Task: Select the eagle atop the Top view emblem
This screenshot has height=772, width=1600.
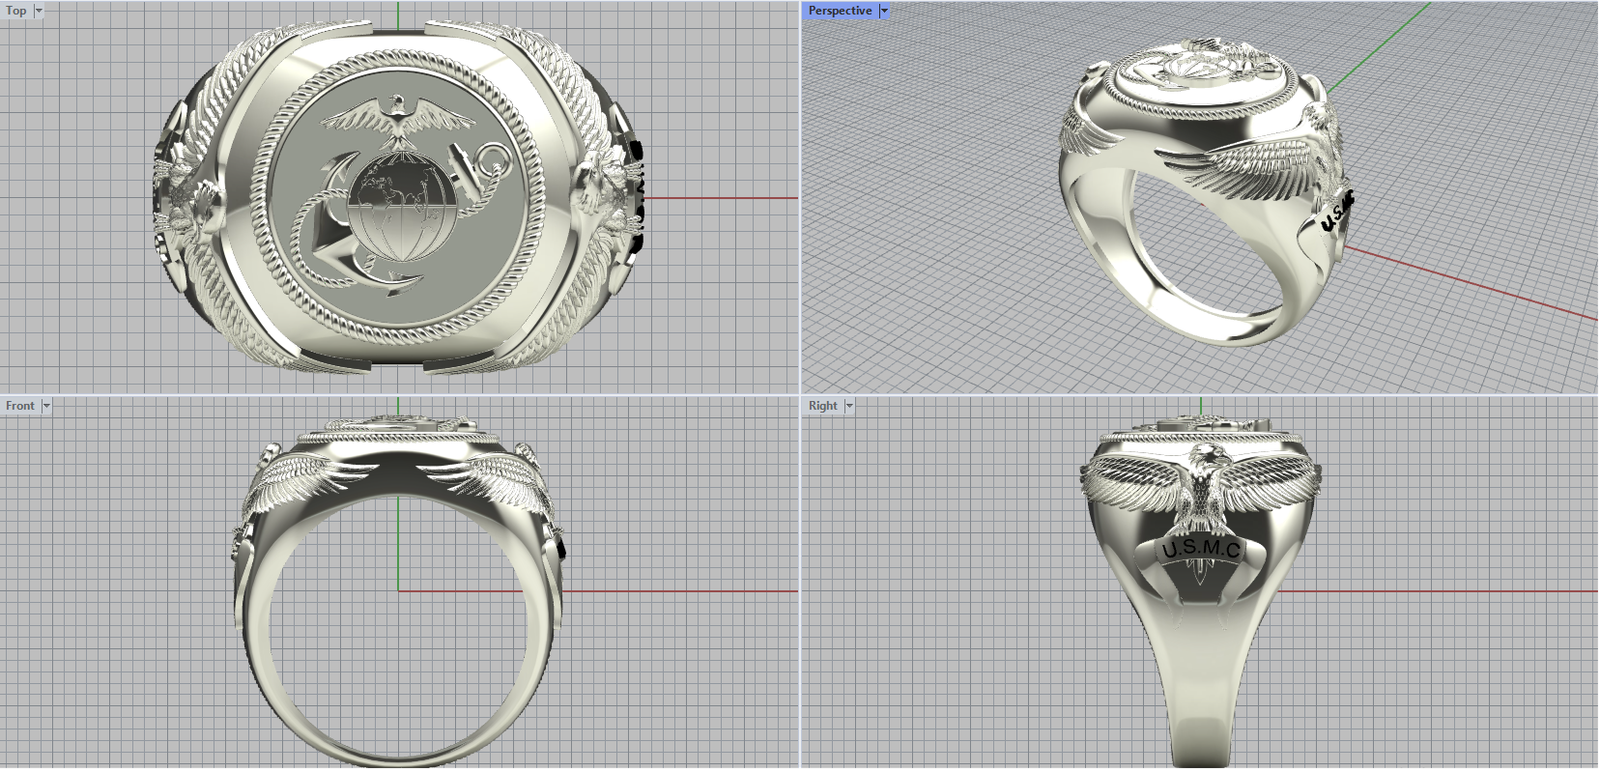Action: [x=398, y=122]
